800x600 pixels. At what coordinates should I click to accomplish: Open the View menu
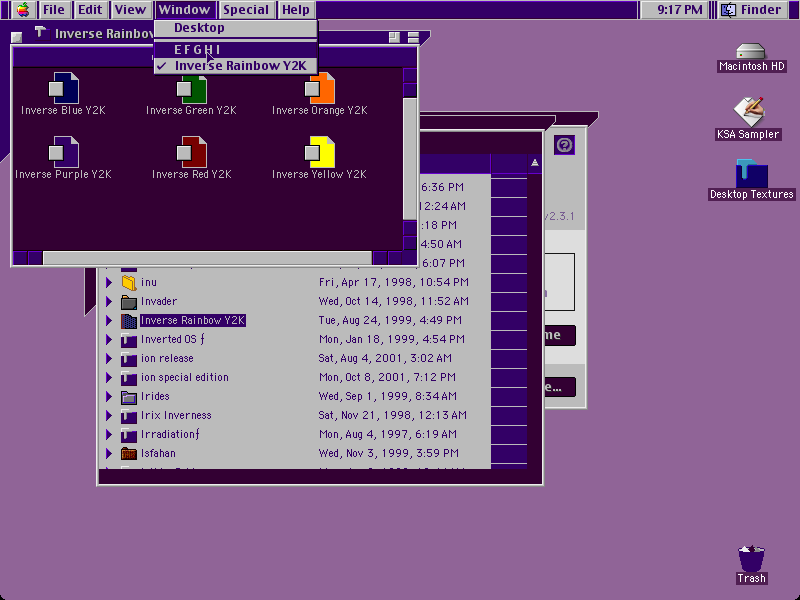point(130,10)
